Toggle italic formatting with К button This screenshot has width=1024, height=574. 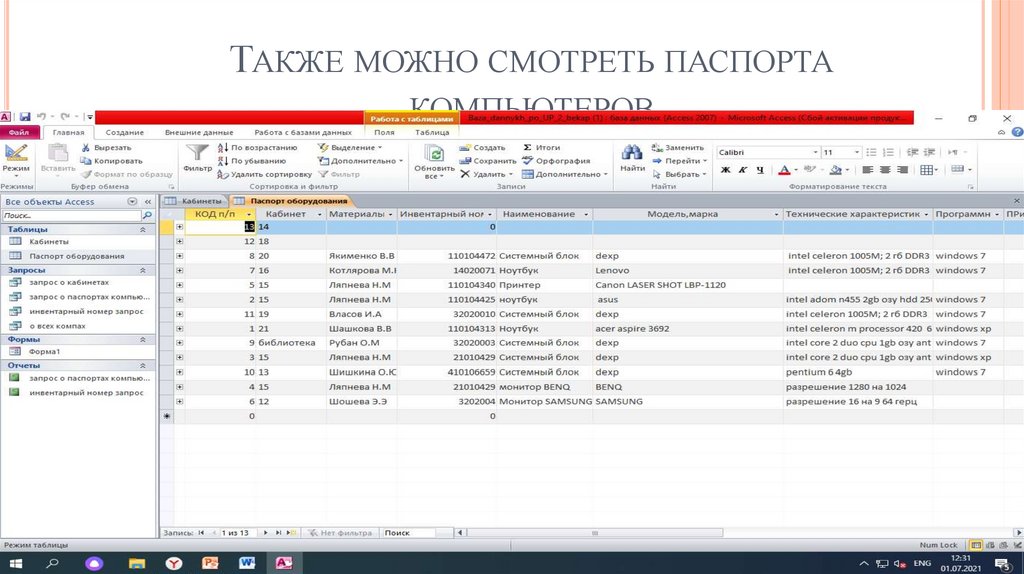pos(742,170)
